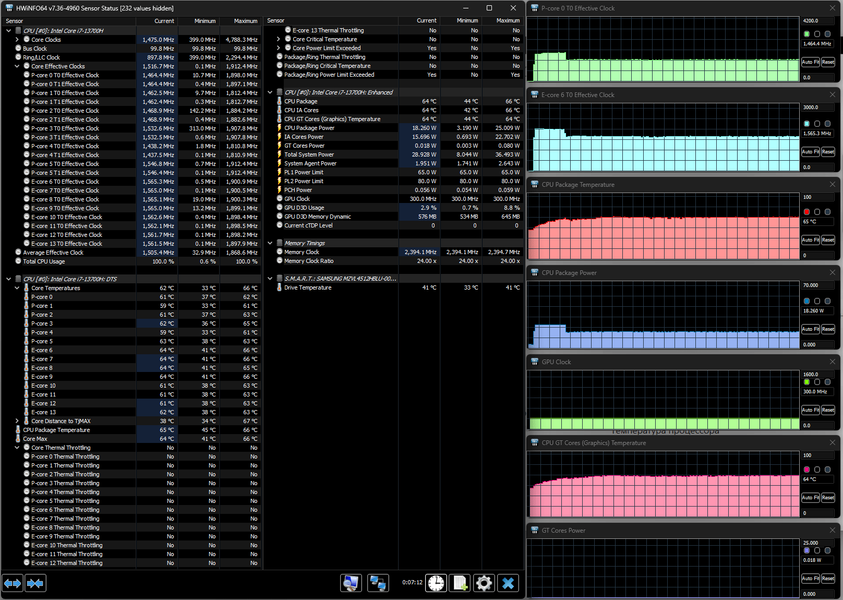Edit the 4200.0 max value of P-core 0 graph

pos(816,20)
